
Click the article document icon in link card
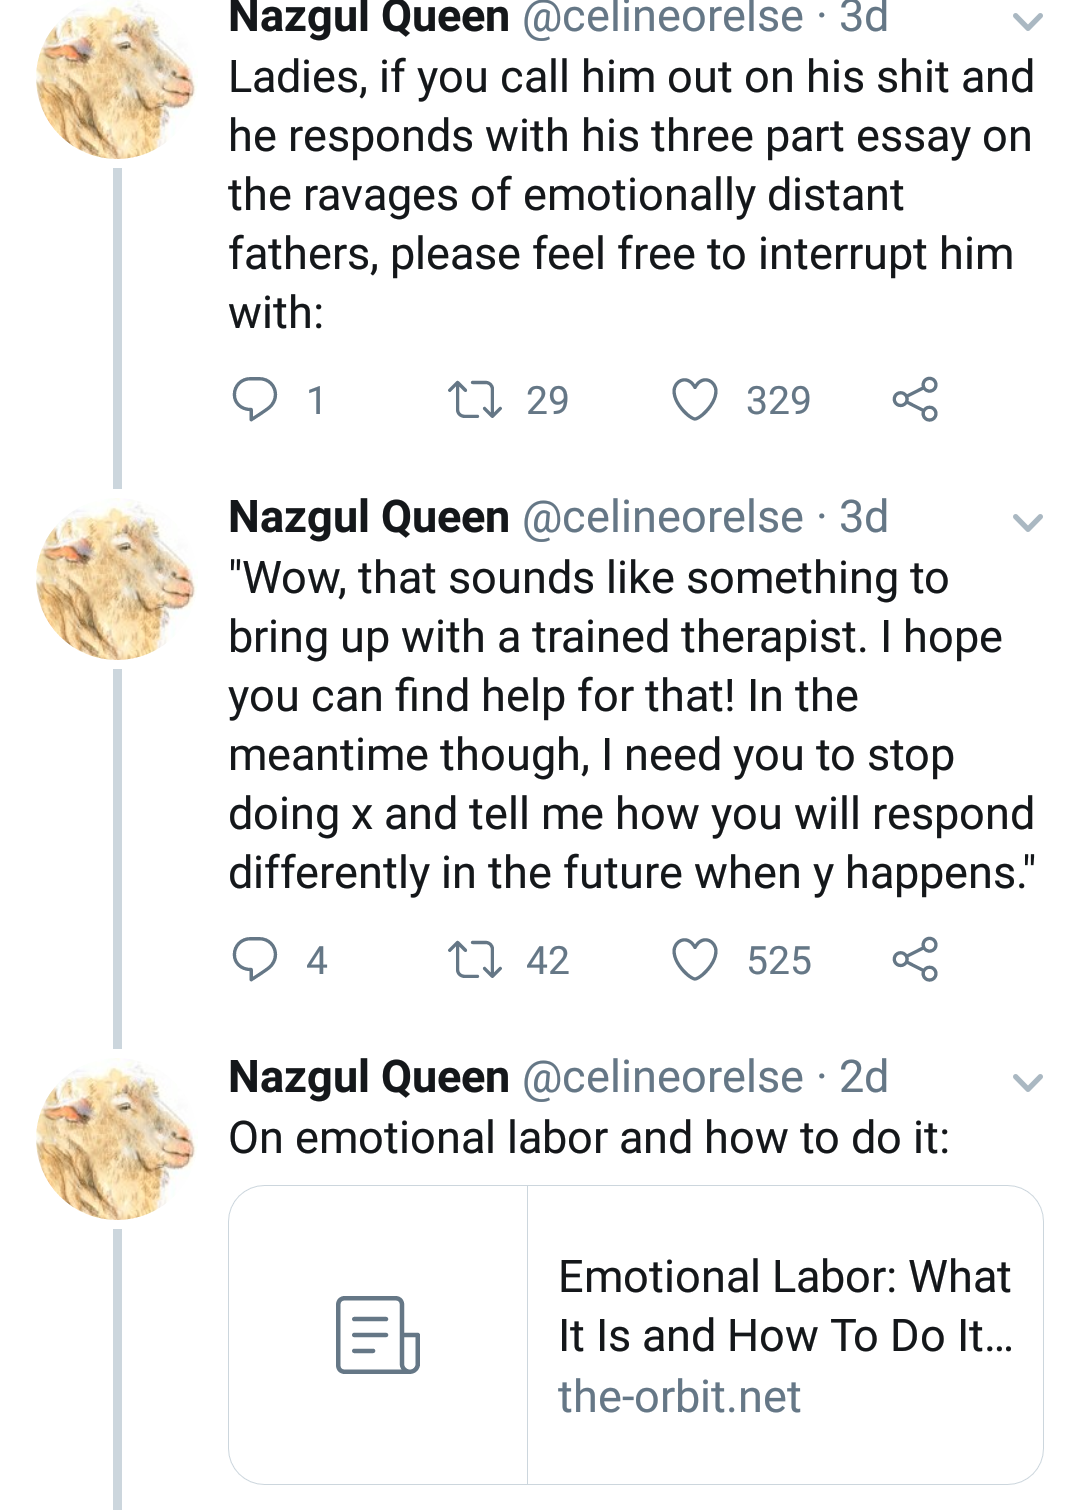377,1335
